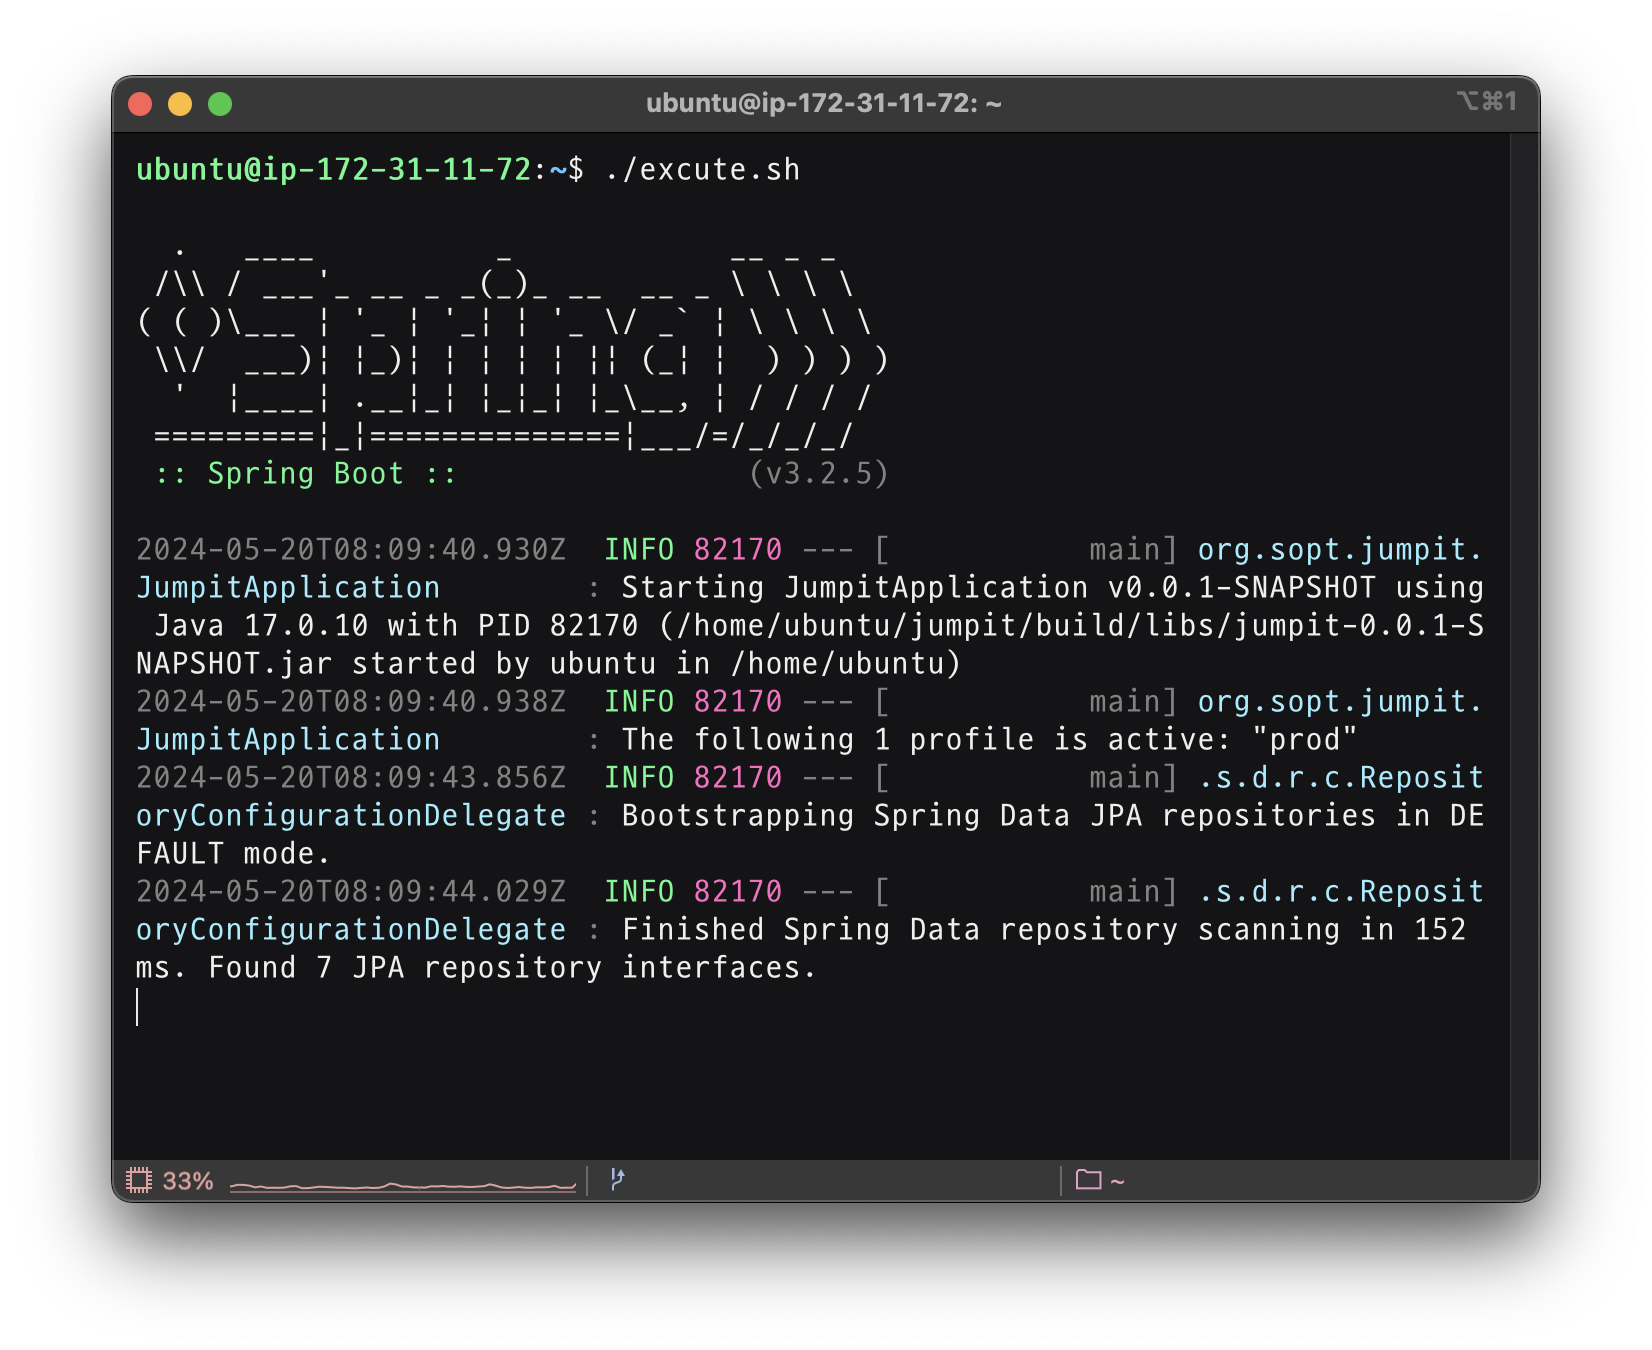The image size is (1652, 1350).
Task: Click the ':: Spring Boot ::' label
Action: [306, 473]
